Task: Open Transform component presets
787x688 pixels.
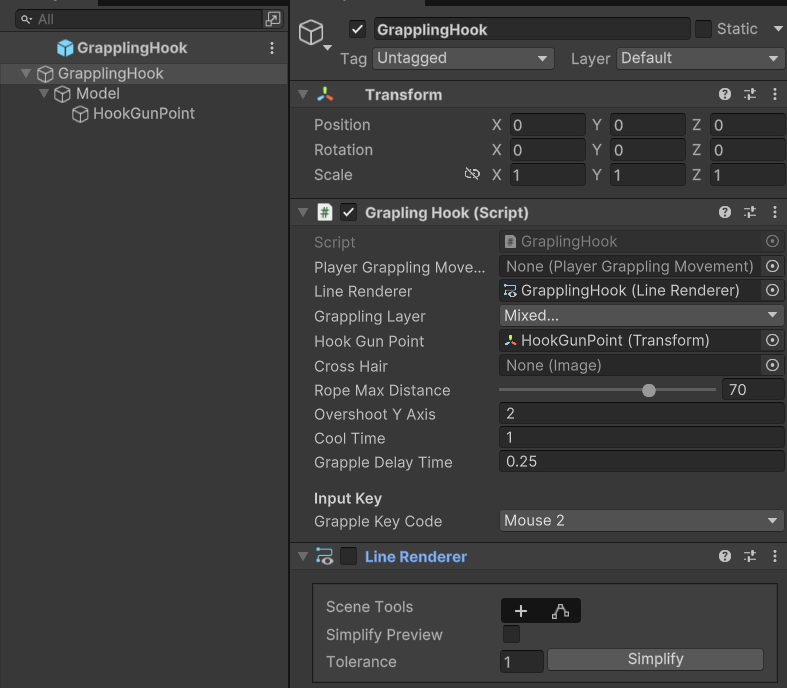Action: (x=750, y=94)
